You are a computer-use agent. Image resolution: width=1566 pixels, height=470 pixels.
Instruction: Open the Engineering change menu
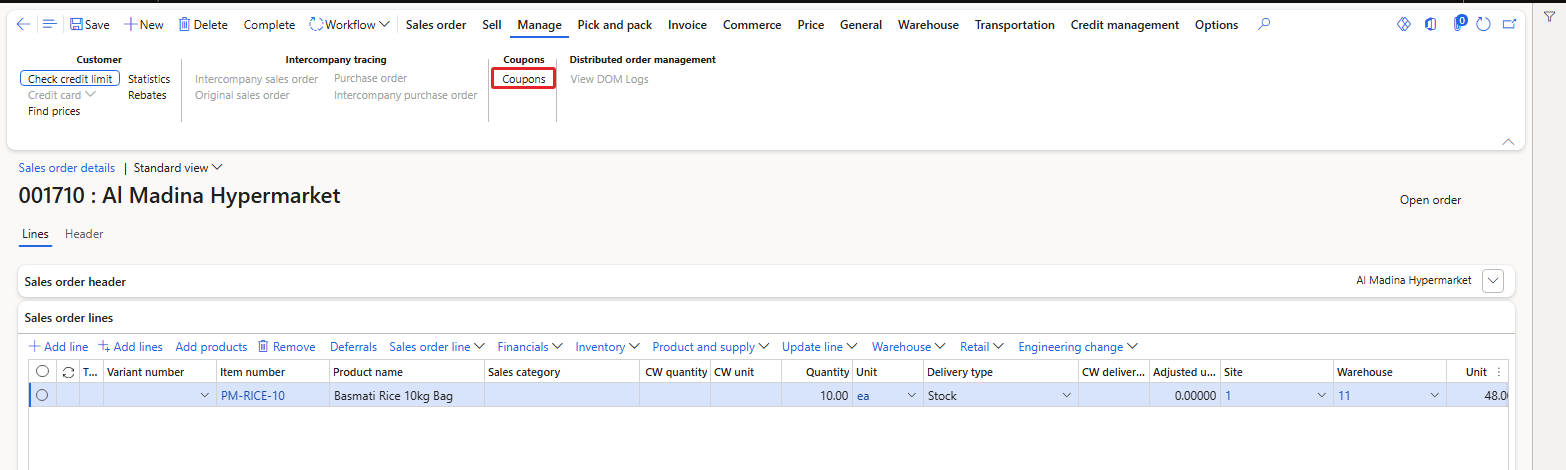pyautogui.click(x=1078, y=347)
